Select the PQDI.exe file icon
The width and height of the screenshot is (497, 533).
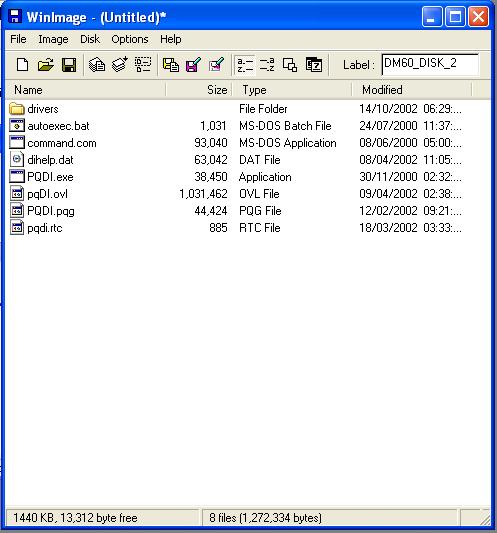(x=17, y=177)
